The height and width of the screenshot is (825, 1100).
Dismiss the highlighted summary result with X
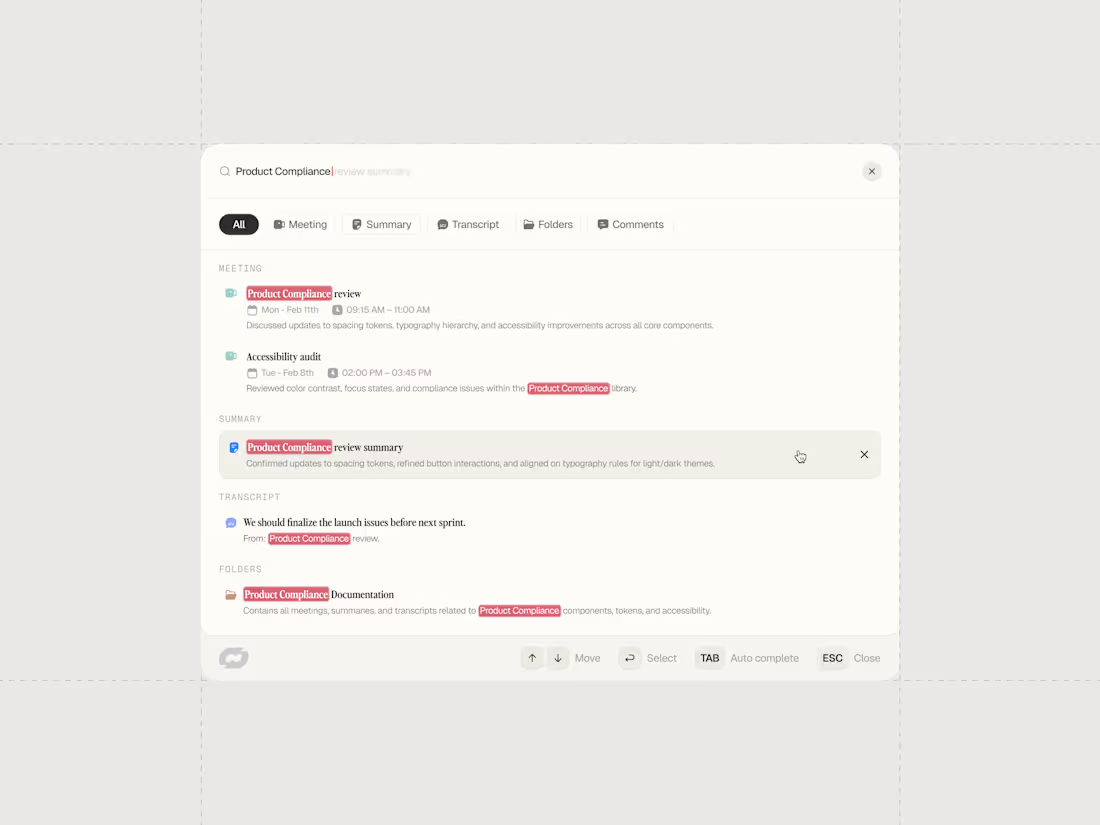(x=864, y=455)
